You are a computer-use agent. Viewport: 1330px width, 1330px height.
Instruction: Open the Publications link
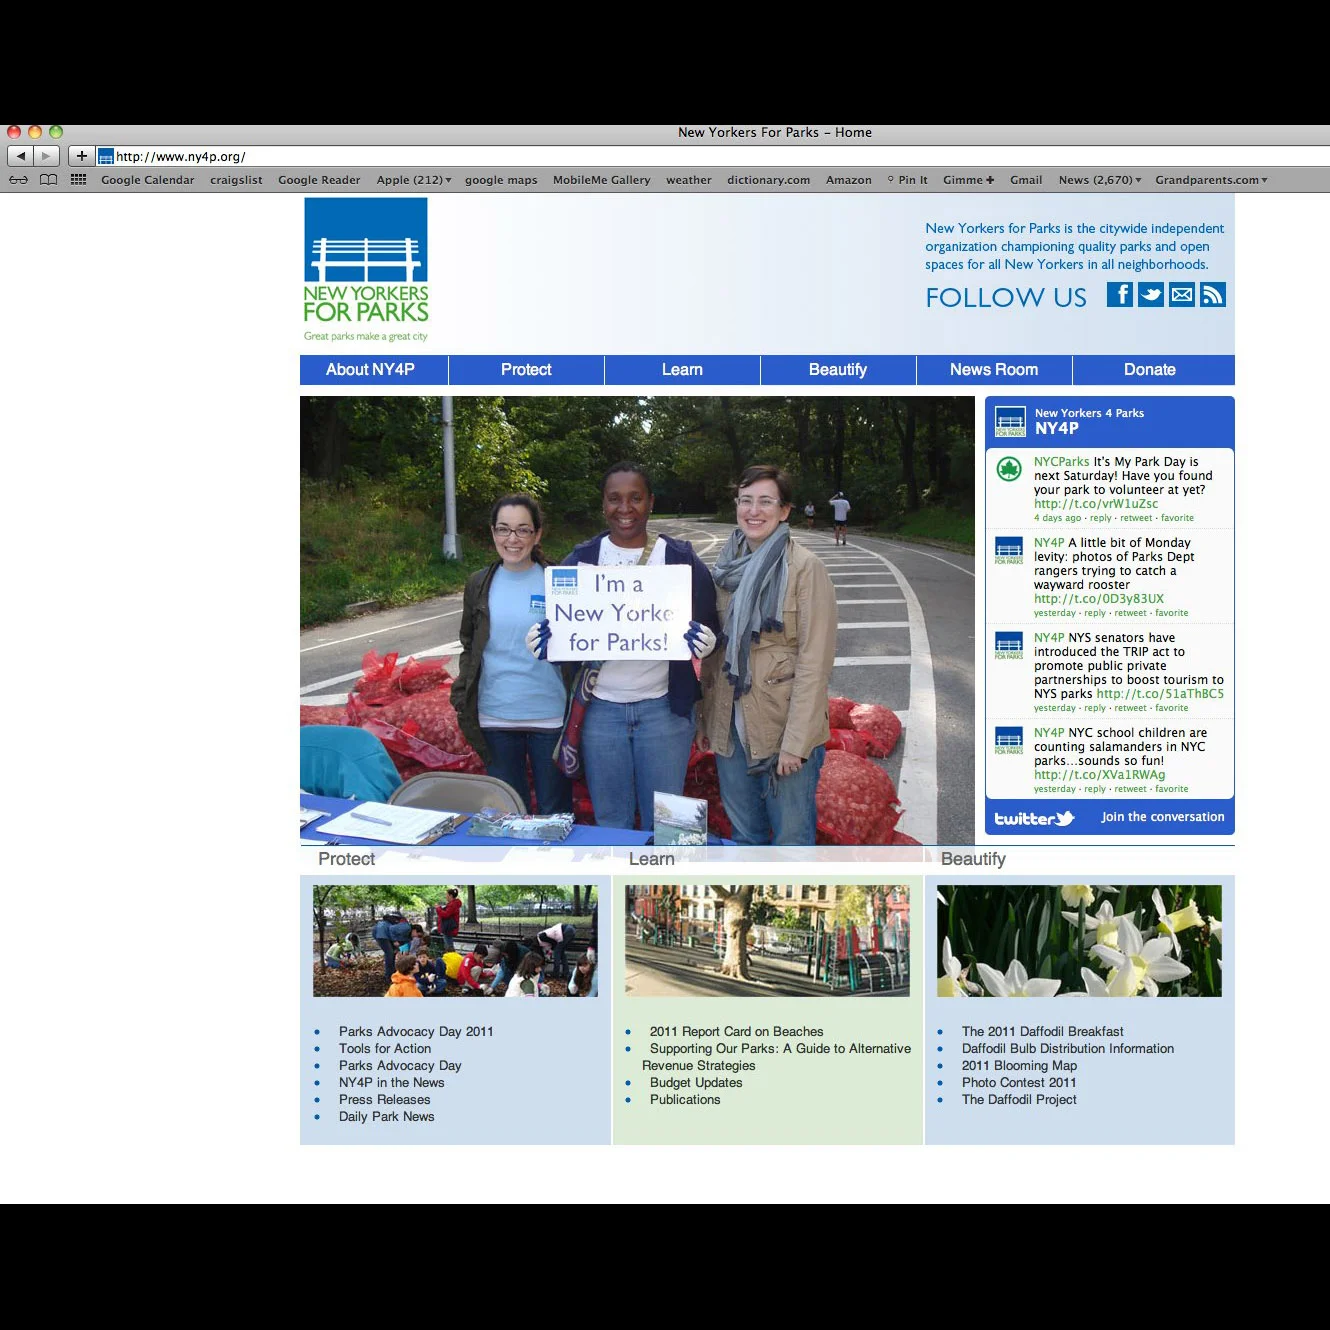tap(685, 1099)
